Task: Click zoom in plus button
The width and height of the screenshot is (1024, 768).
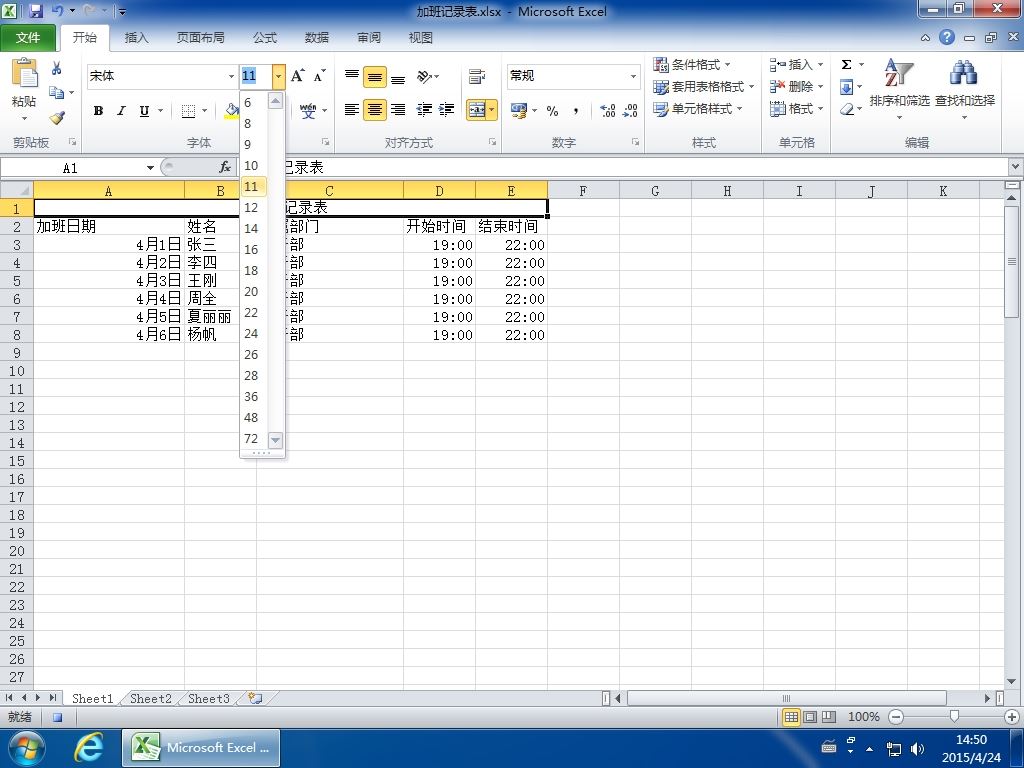Action: pyautogui.click(x=1012, y=716)
